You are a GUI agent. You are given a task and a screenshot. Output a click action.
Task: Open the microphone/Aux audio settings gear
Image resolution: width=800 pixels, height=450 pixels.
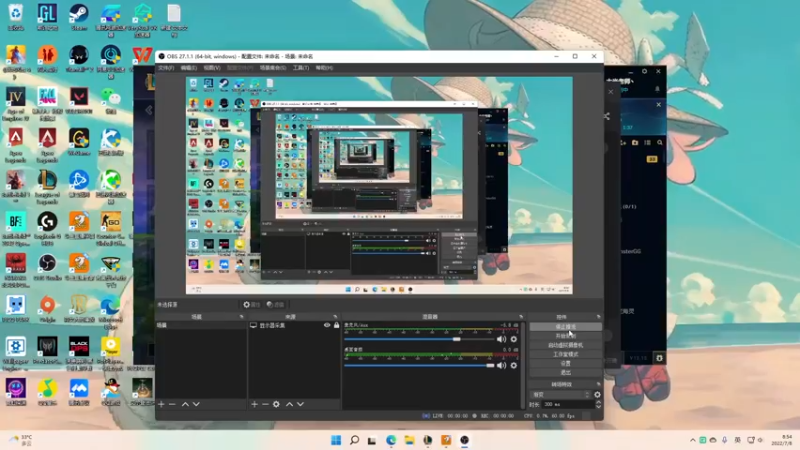(514, 339)
